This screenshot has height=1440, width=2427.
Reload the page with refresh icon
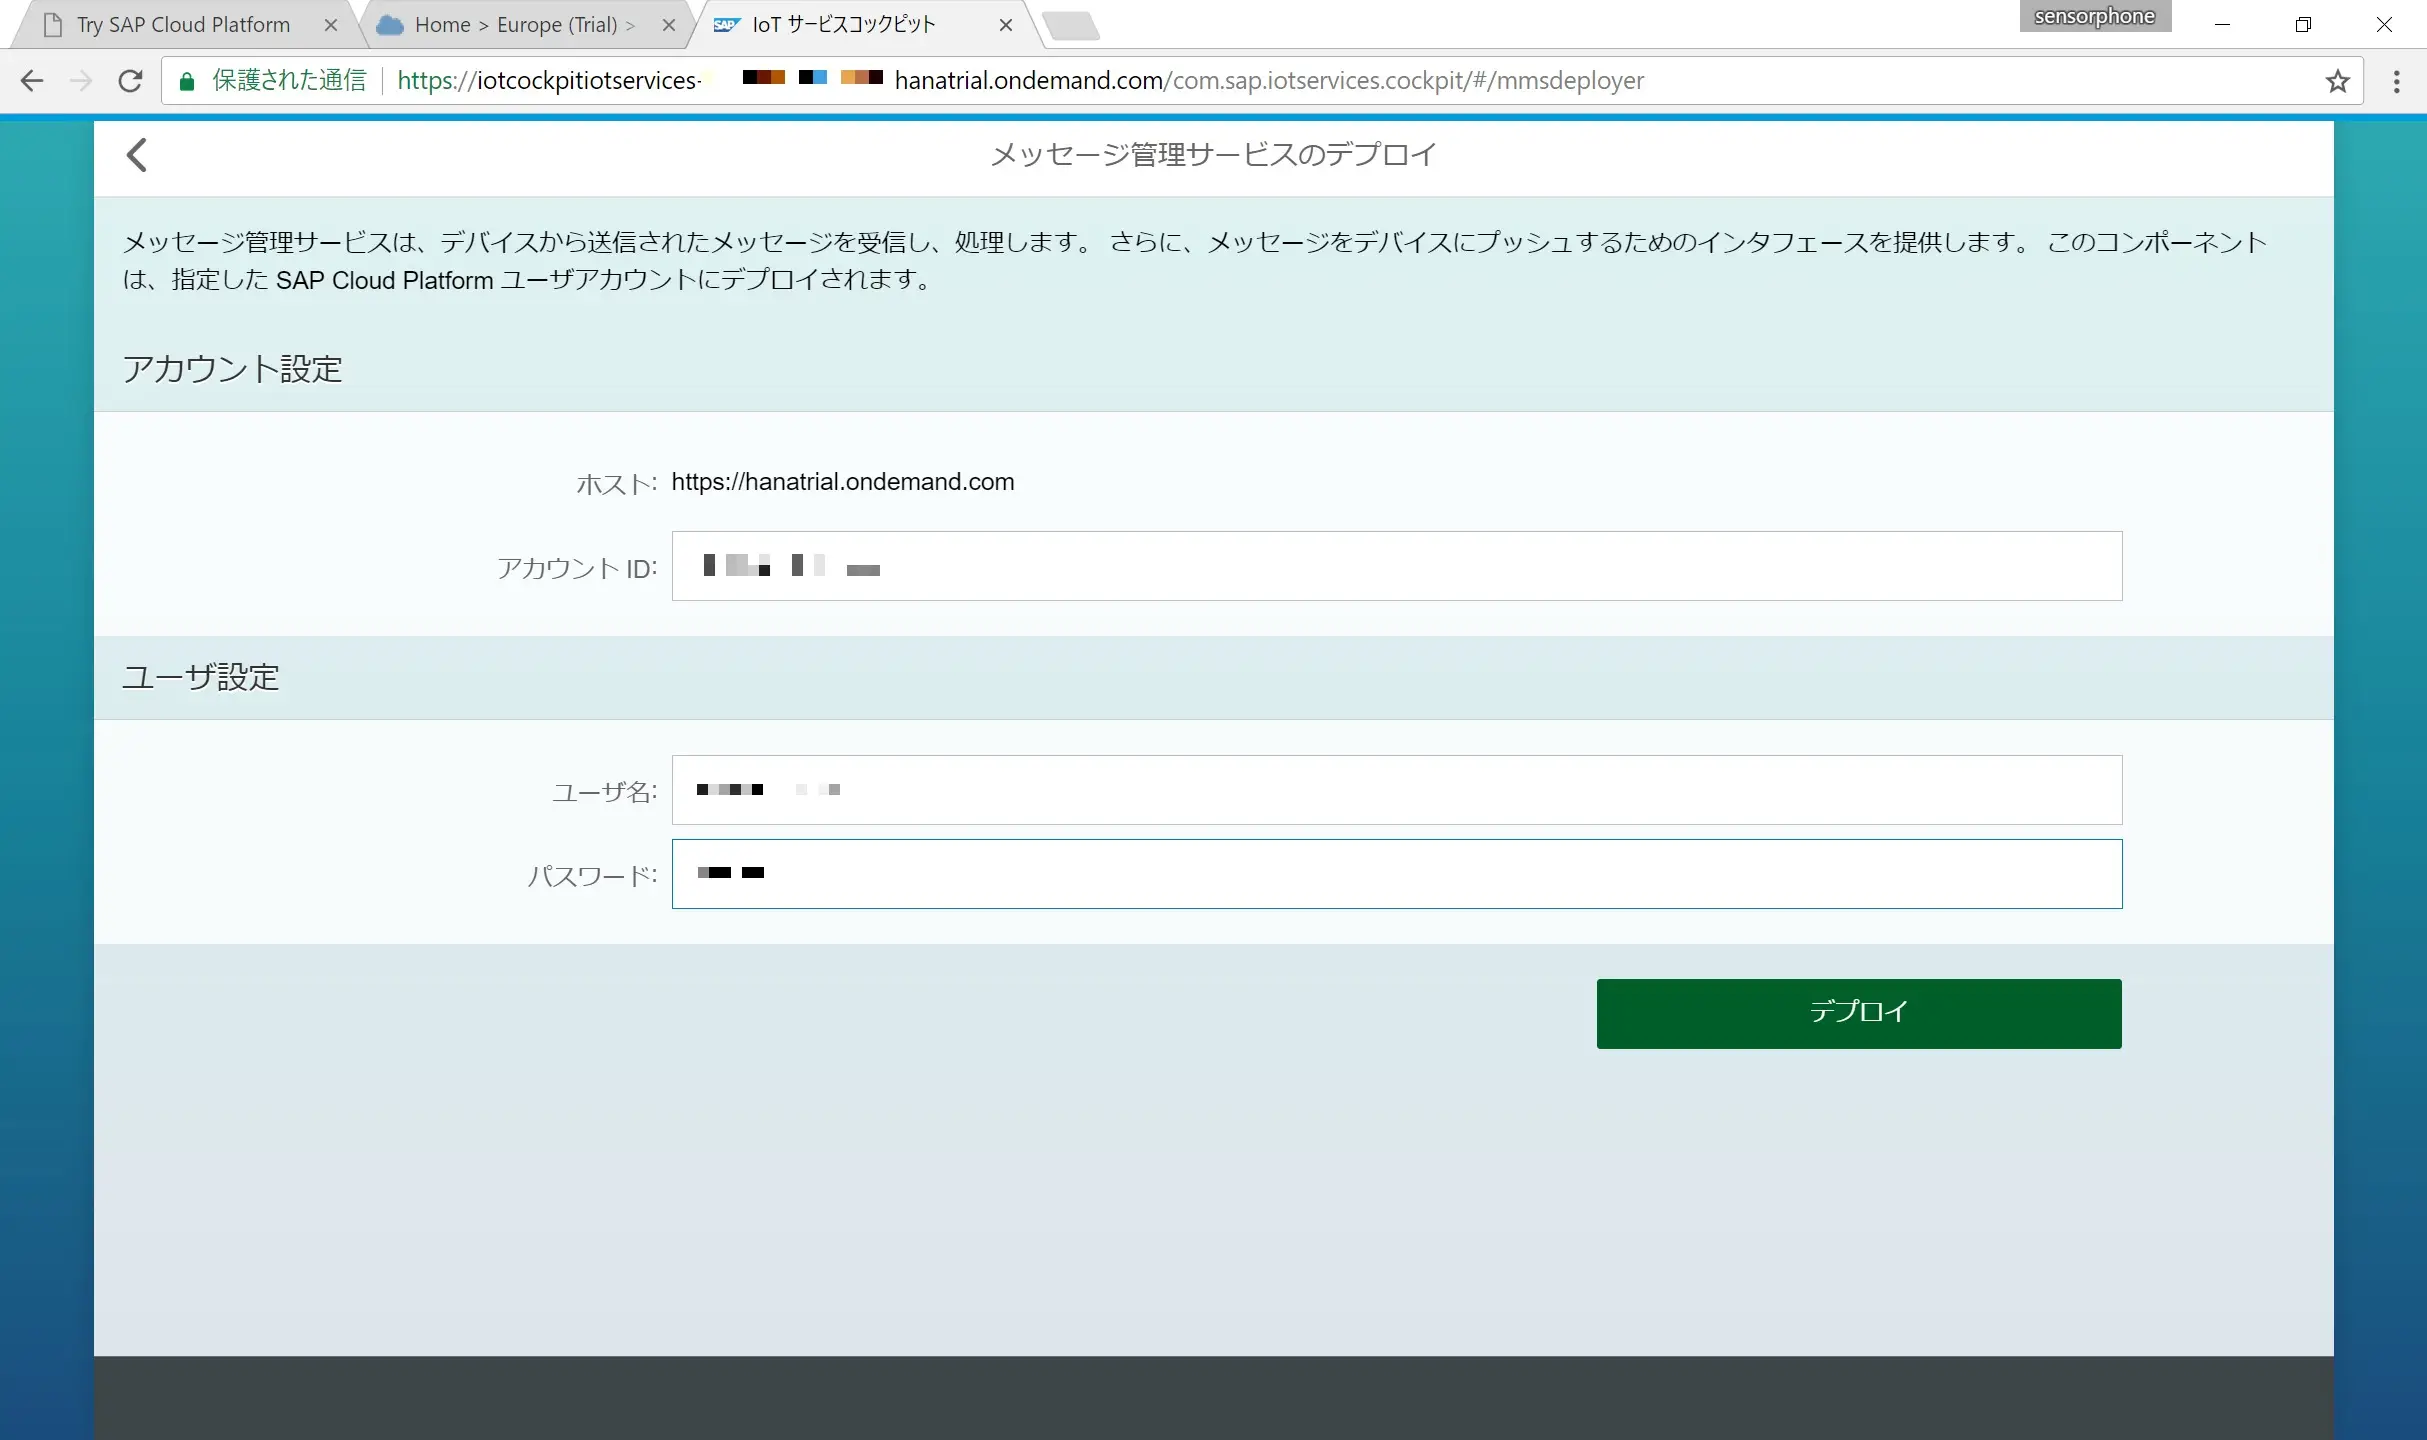130,81
